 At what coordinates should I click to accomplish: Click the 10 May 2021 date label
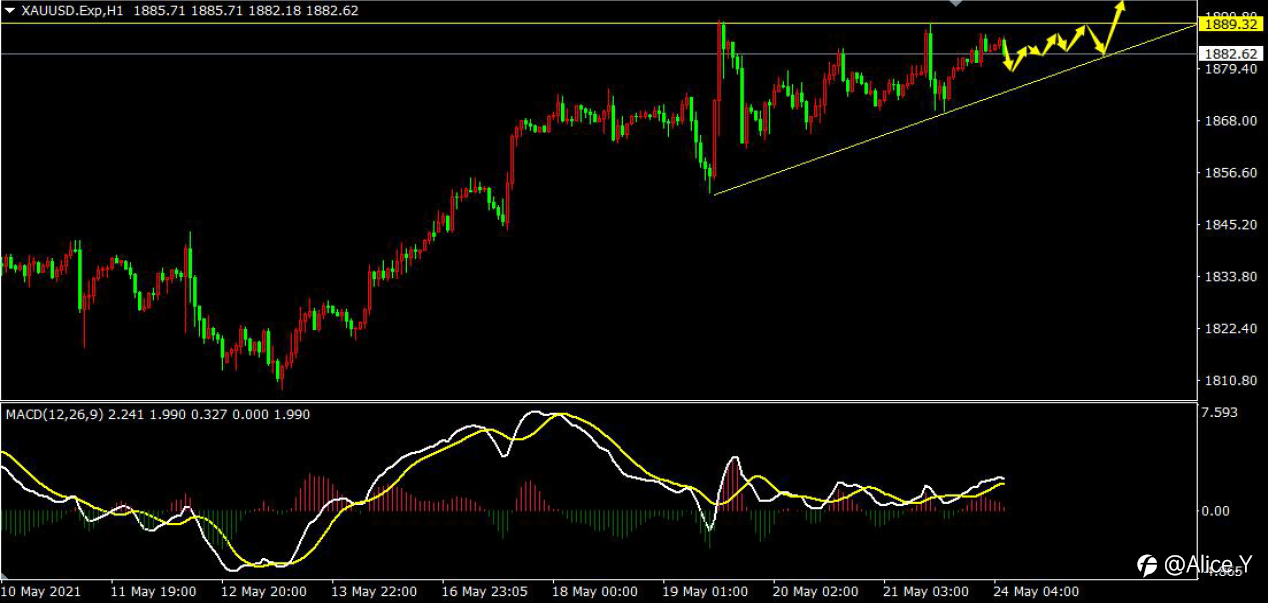[42, 591]
